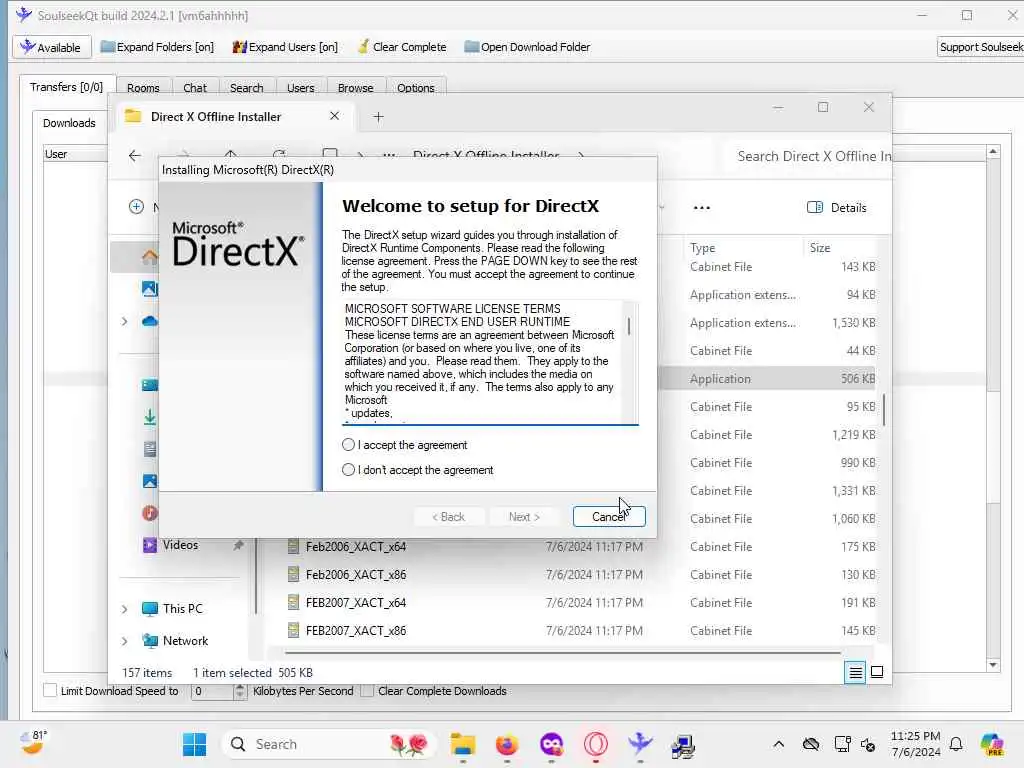1024x768 pixels.
Task: Open Gallery in File Explorer sidebar
Action: click(150, 288)
